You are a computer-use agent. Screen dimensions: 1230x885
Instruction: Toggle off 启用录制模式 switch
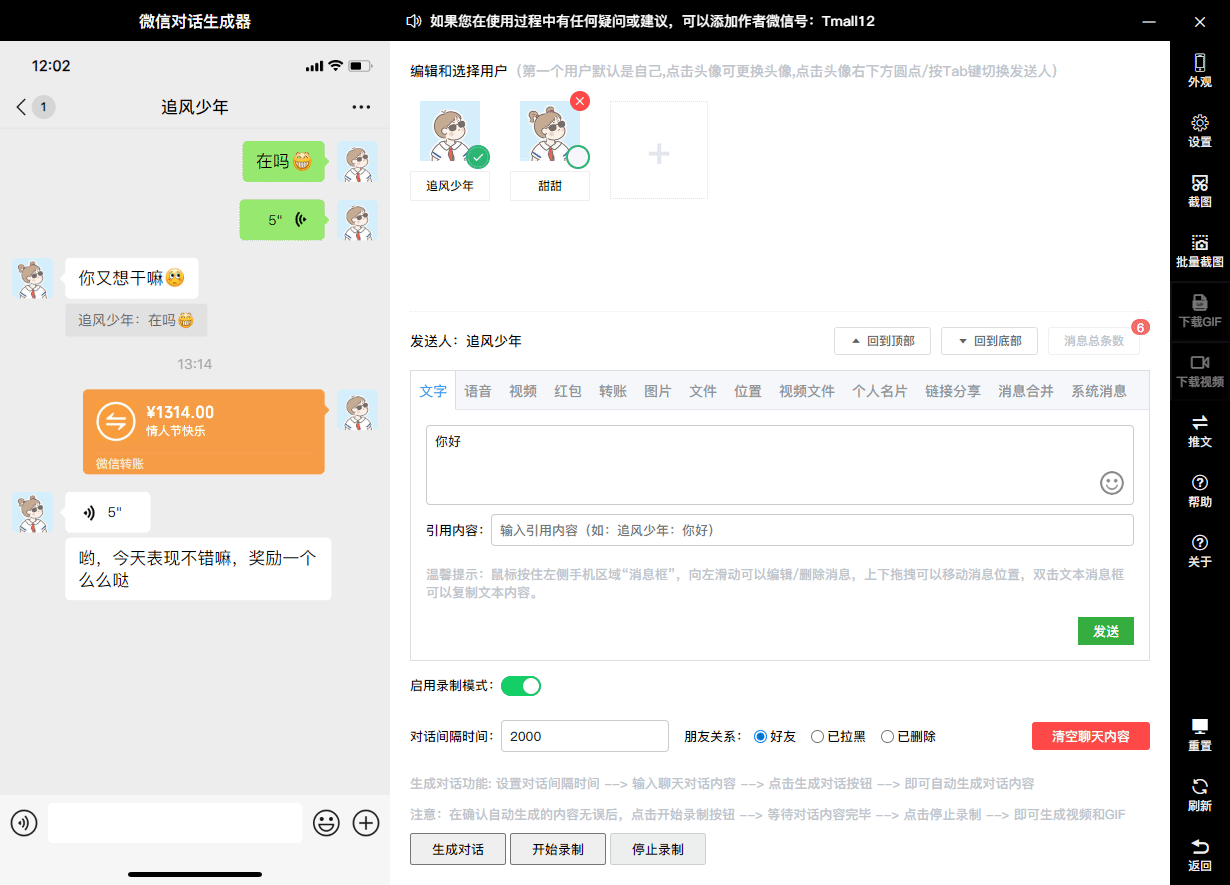pyautogui.click(x=520, y=686)
